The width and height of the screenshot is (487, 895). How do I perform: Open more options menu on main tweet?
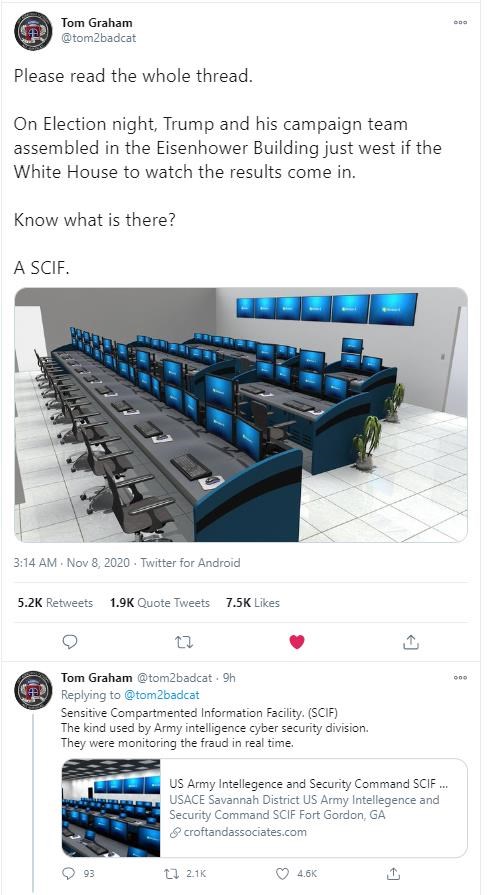pos(460,22)
